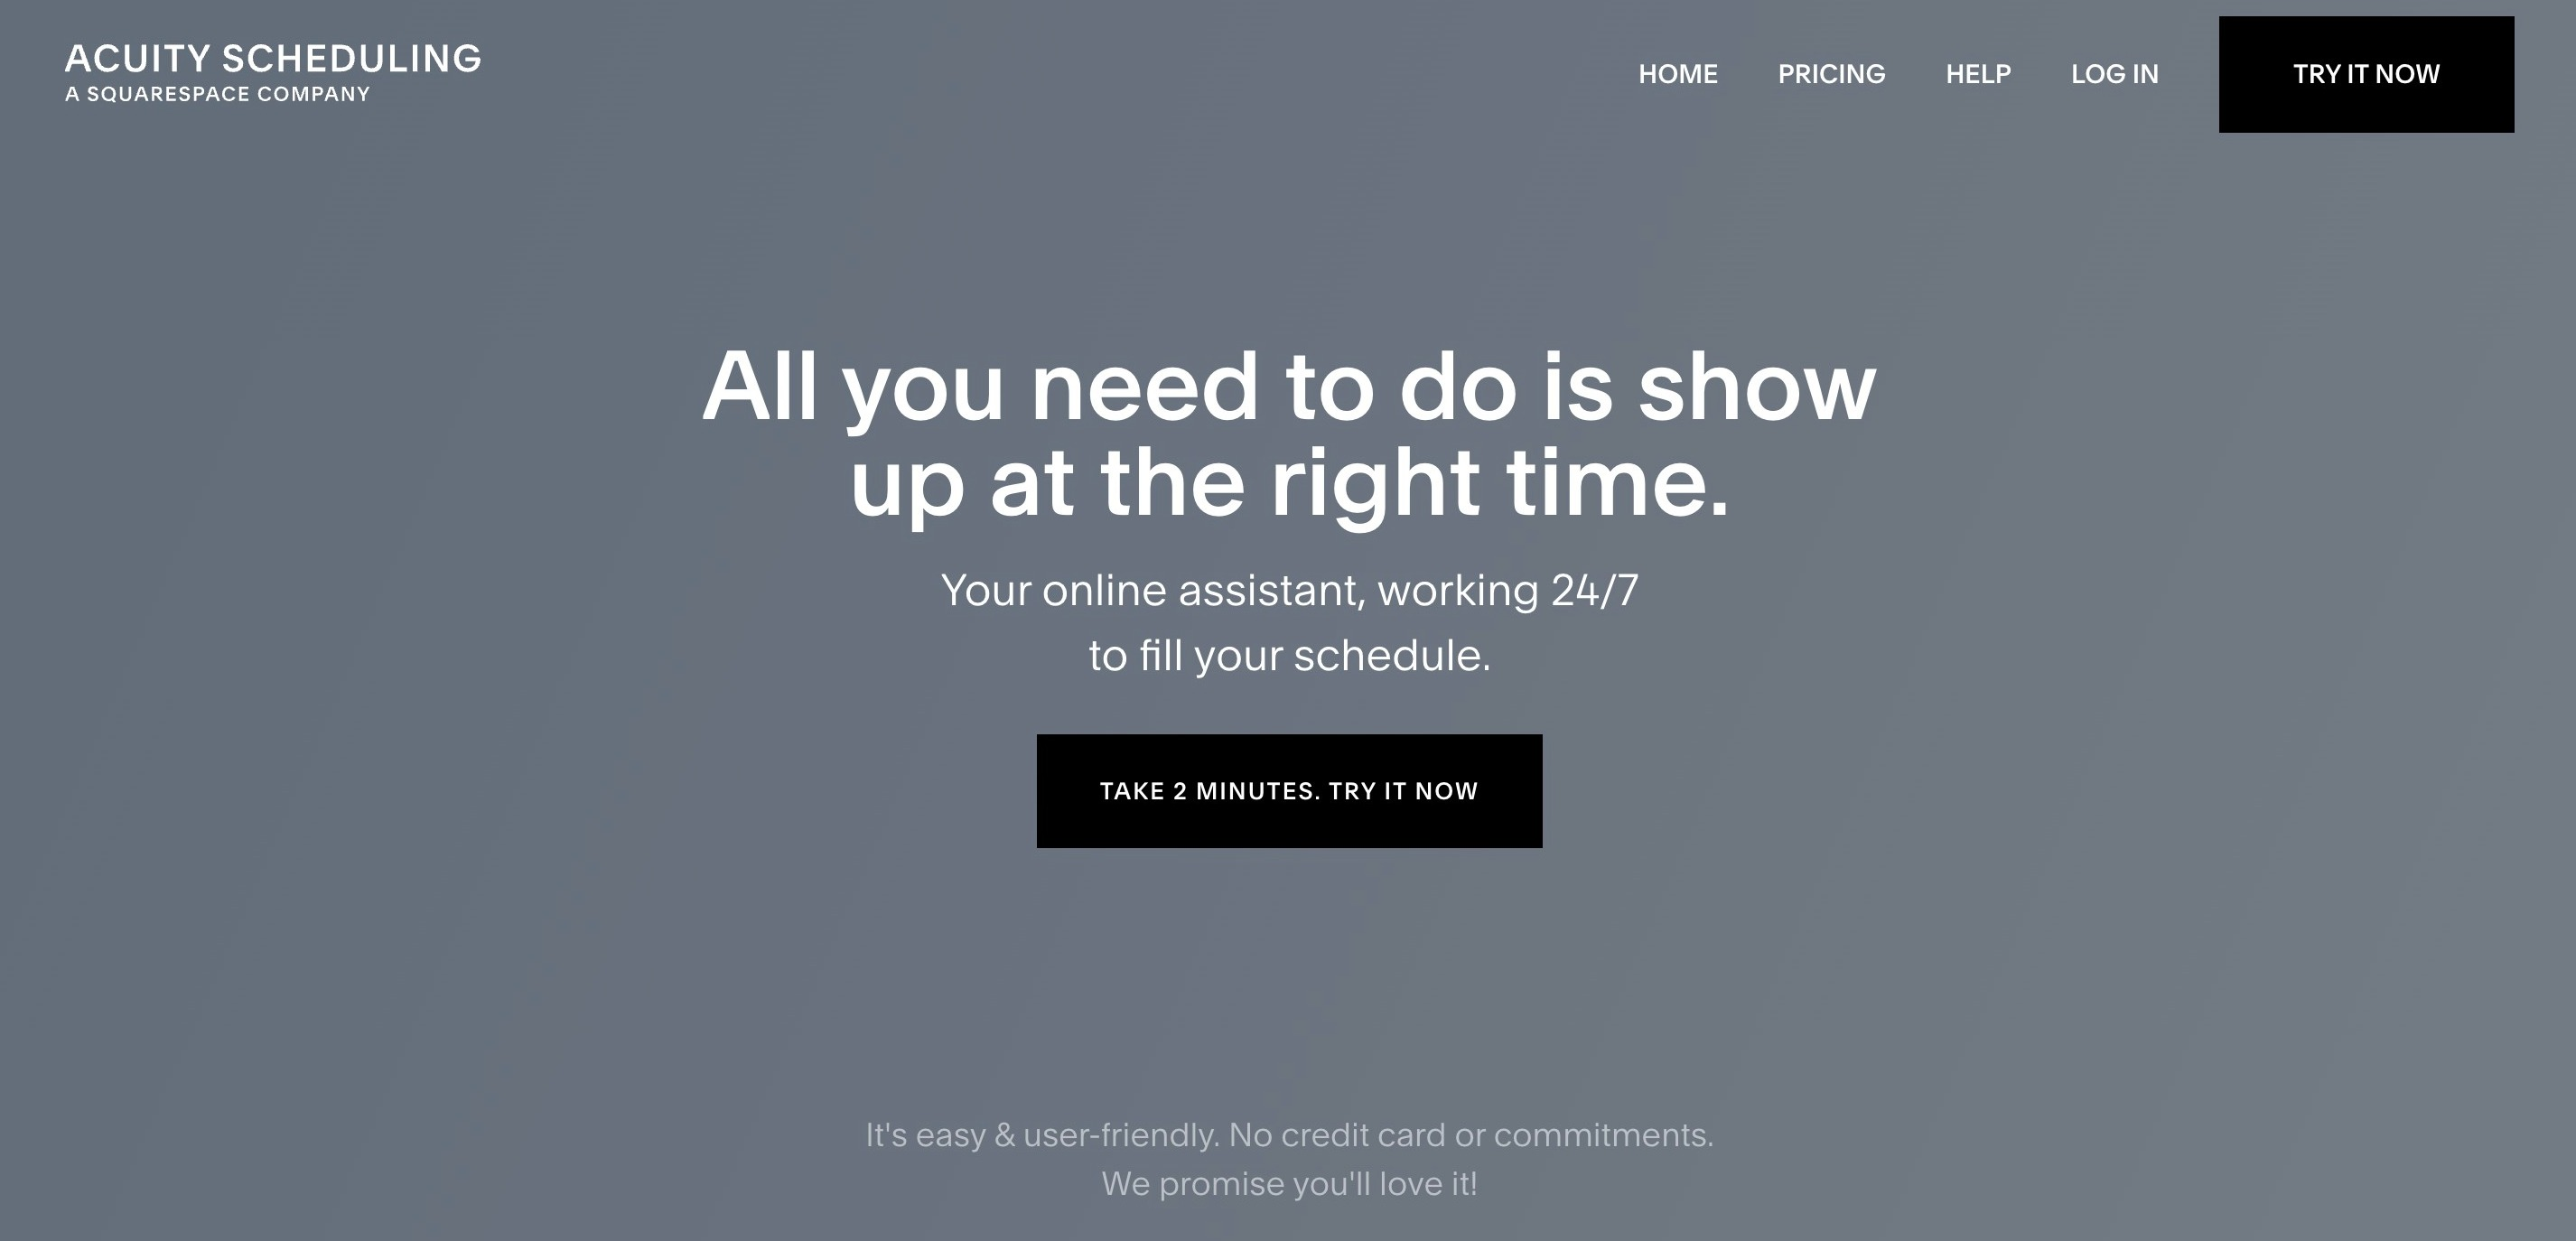Toggle the main CTA button state
The width and height of the screenshot is (2576, 1241).
click(1290, 790)
